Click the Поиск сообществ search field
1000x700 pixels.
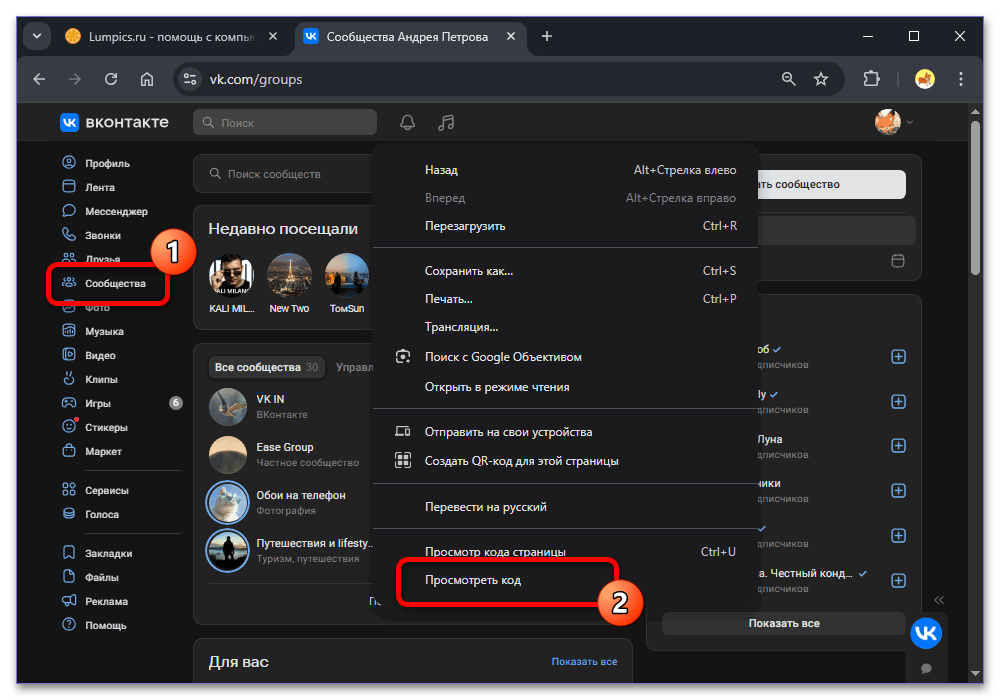coord(284,173)
